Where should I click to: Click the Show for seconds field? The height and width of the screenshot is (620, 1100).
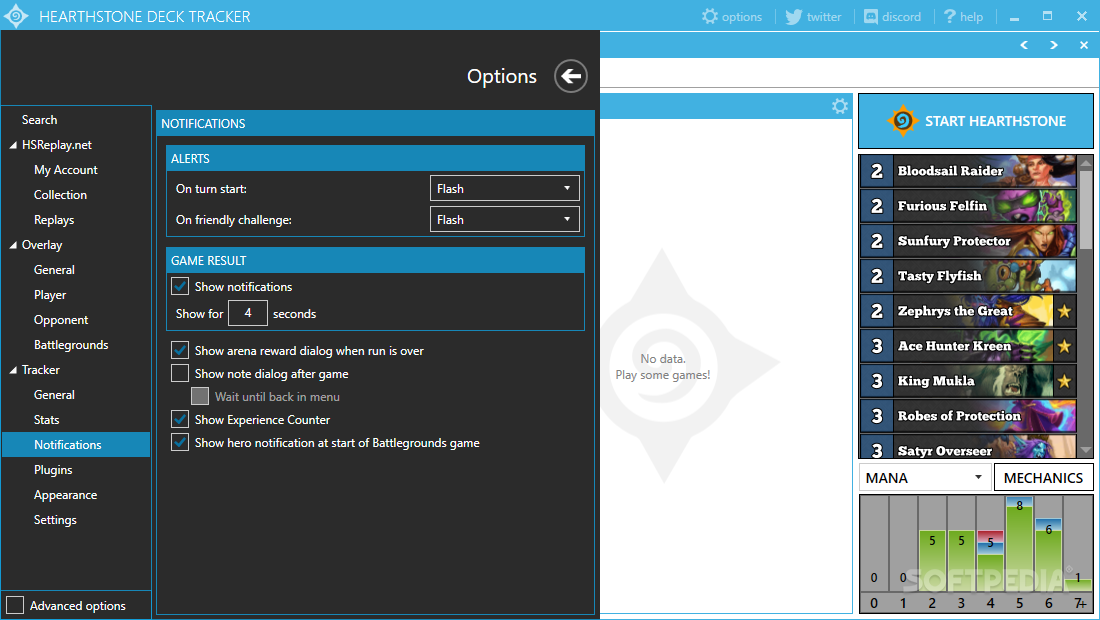point(248,313)
